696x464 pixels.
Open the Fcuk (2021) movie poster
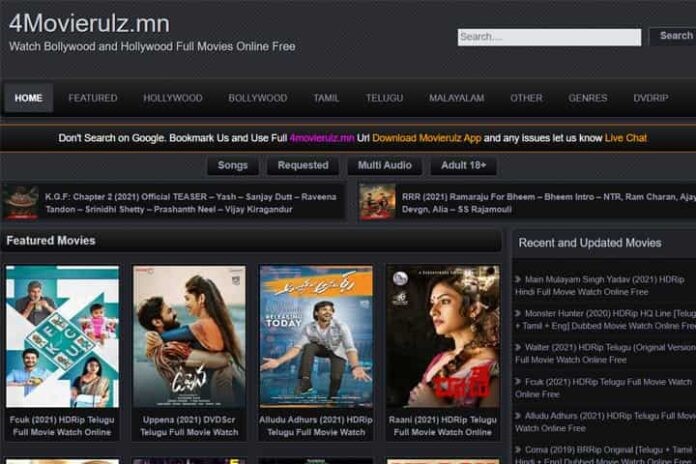[62, 336]
